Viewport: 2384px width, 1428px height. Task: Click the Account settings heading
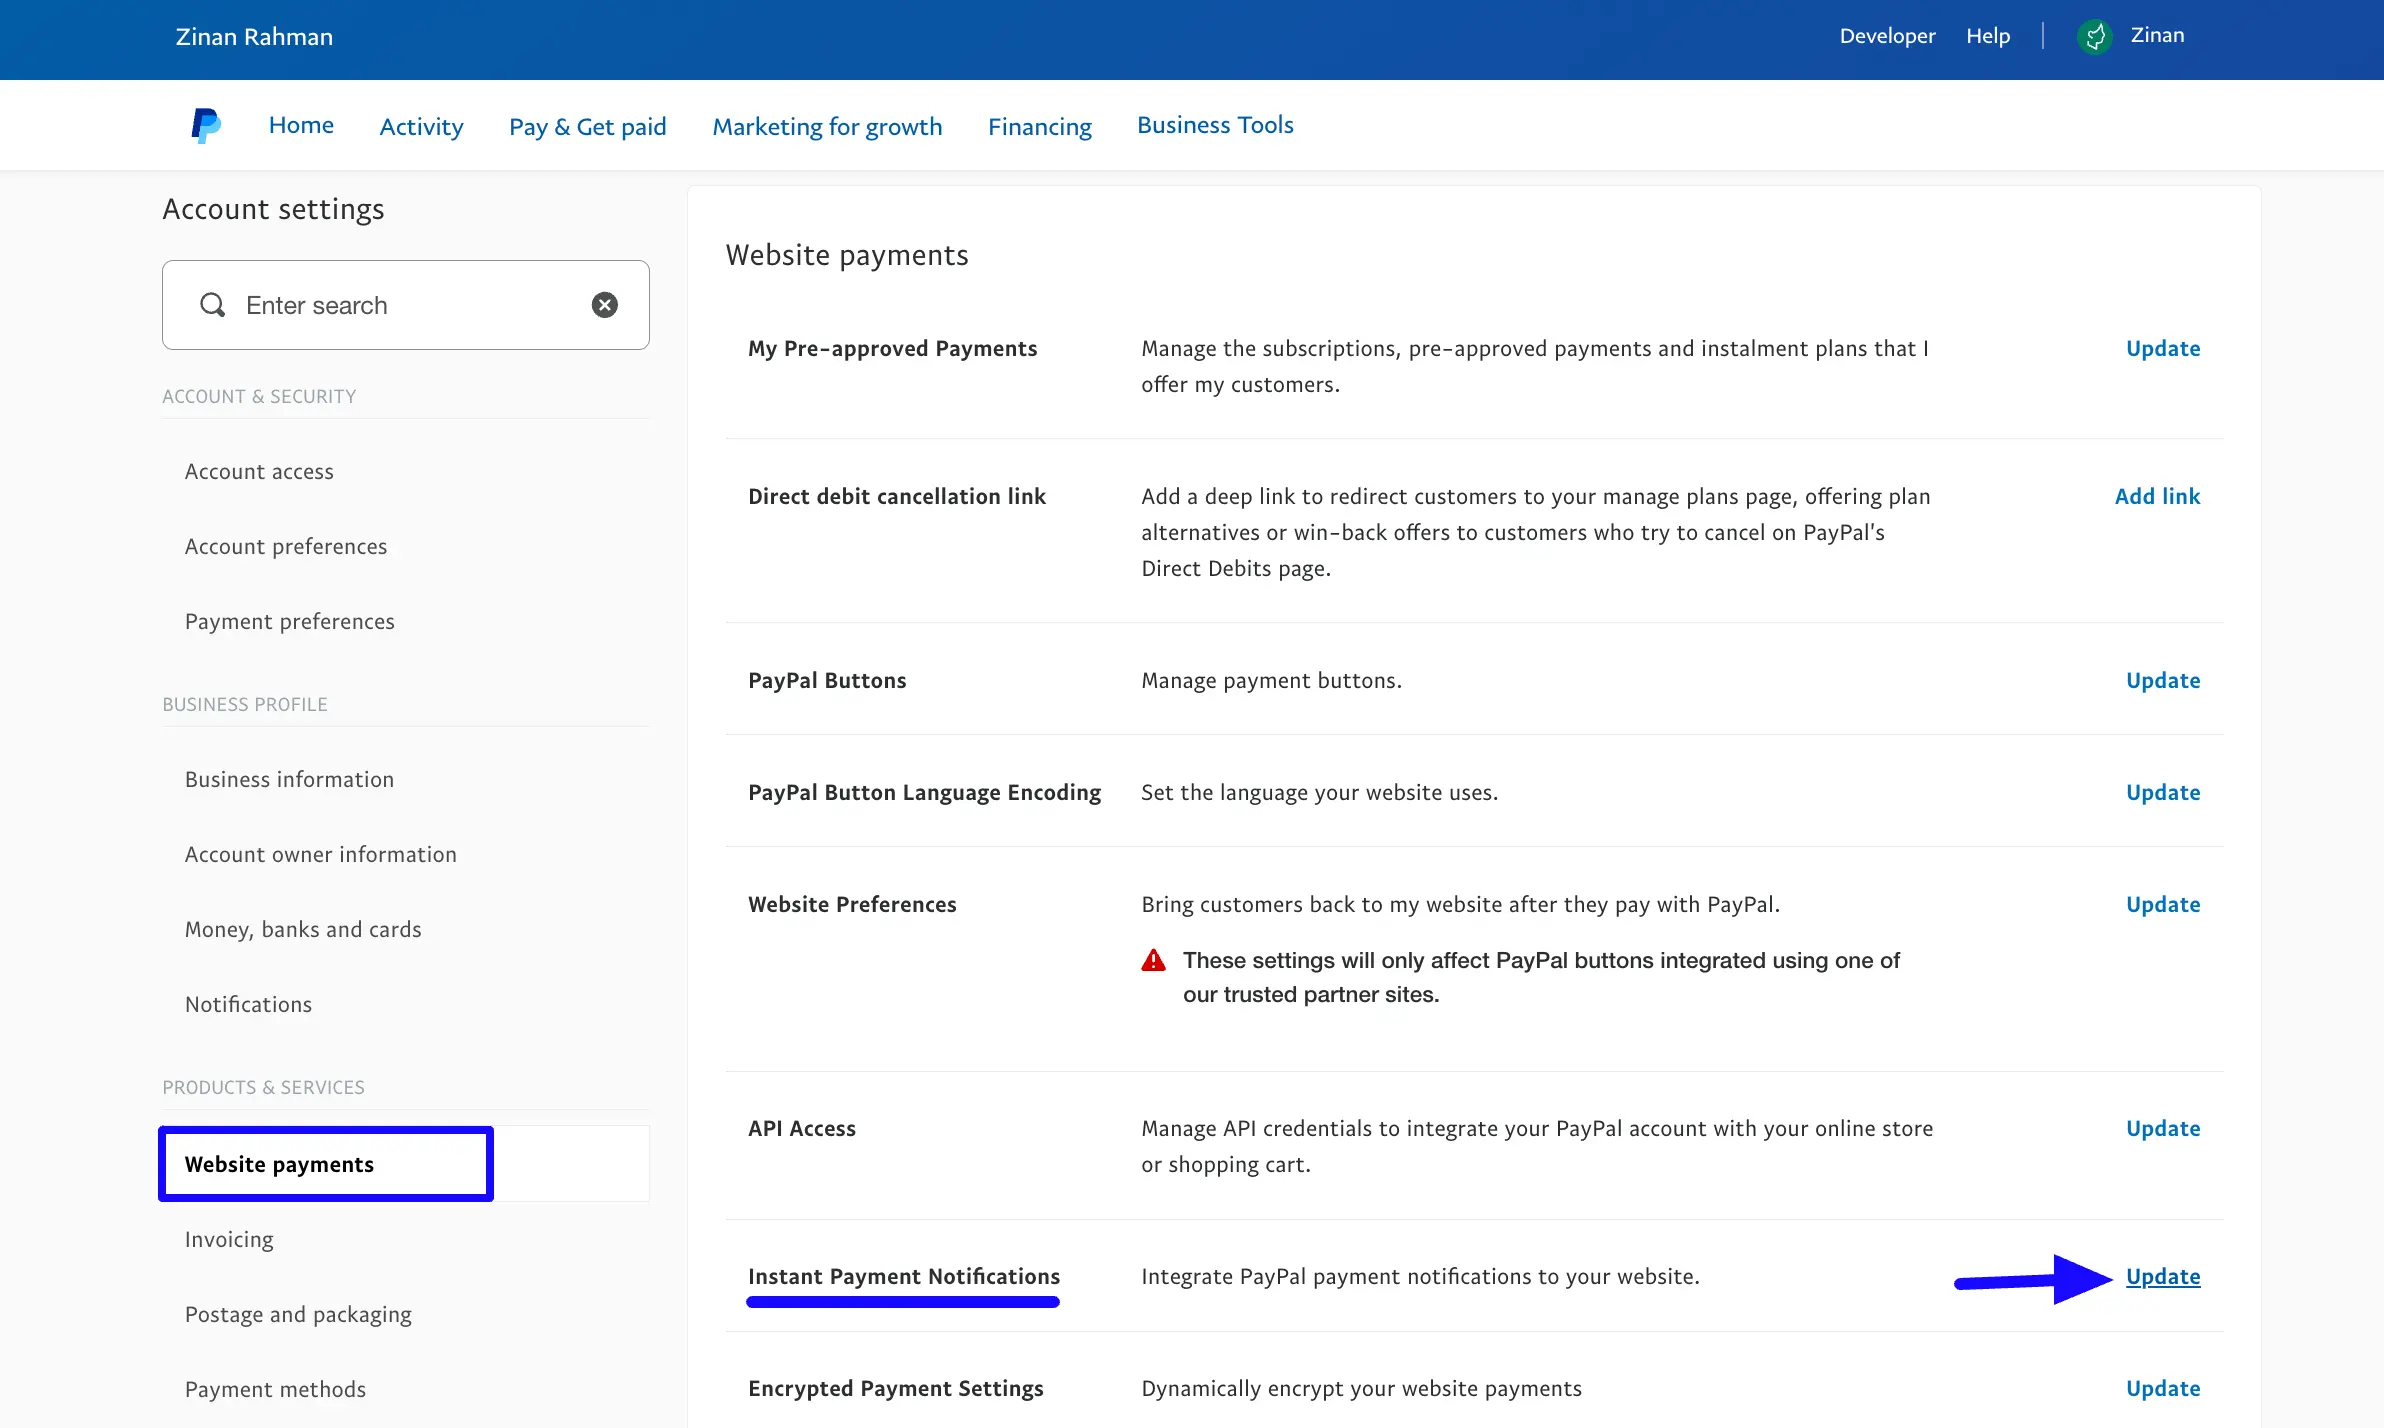pos(273,209)
